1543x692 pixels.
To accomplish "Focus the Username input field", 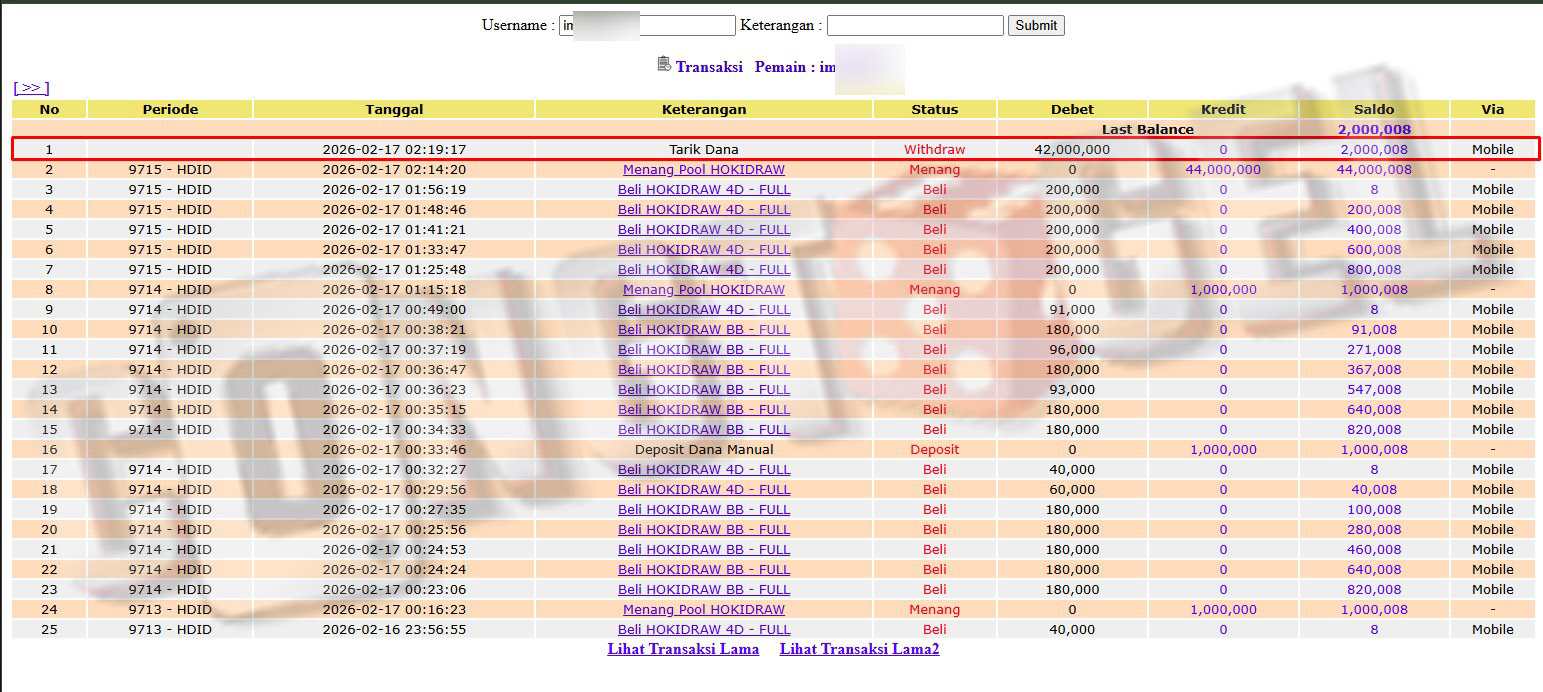I will click(647, 26).
